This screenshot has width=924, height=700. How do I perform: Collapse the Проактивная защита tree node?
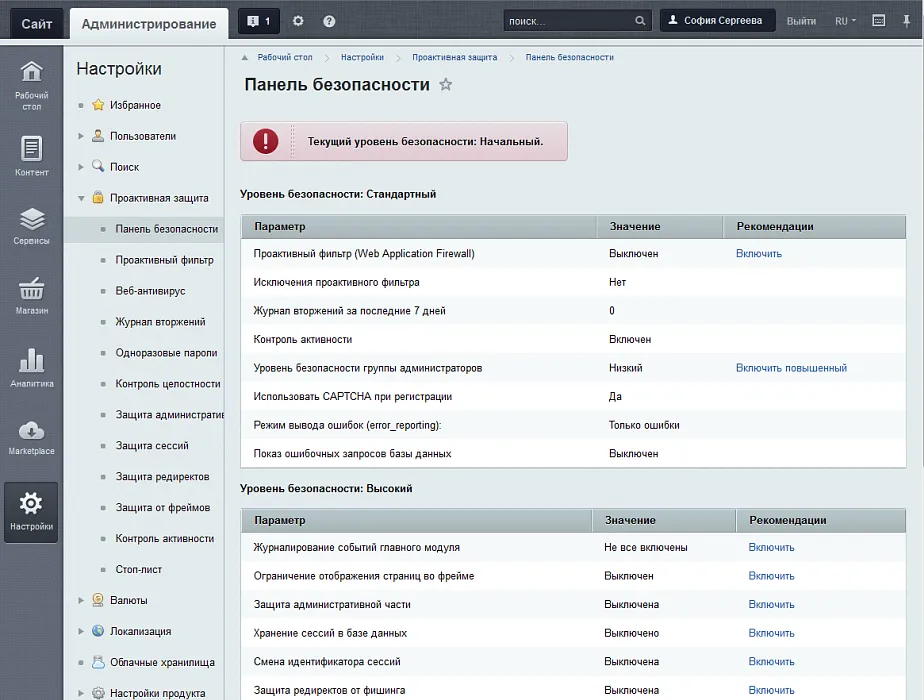[82, 198]
